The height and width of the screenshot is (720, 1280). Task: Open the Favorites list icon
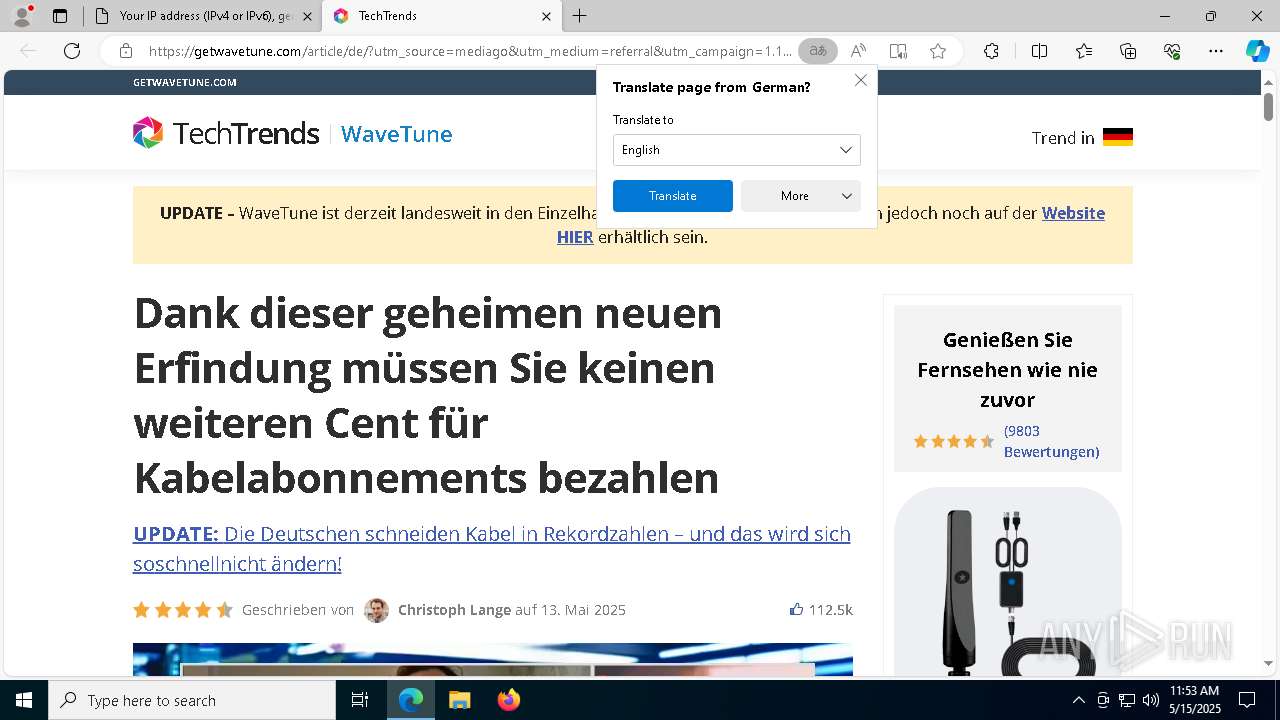1084,51
